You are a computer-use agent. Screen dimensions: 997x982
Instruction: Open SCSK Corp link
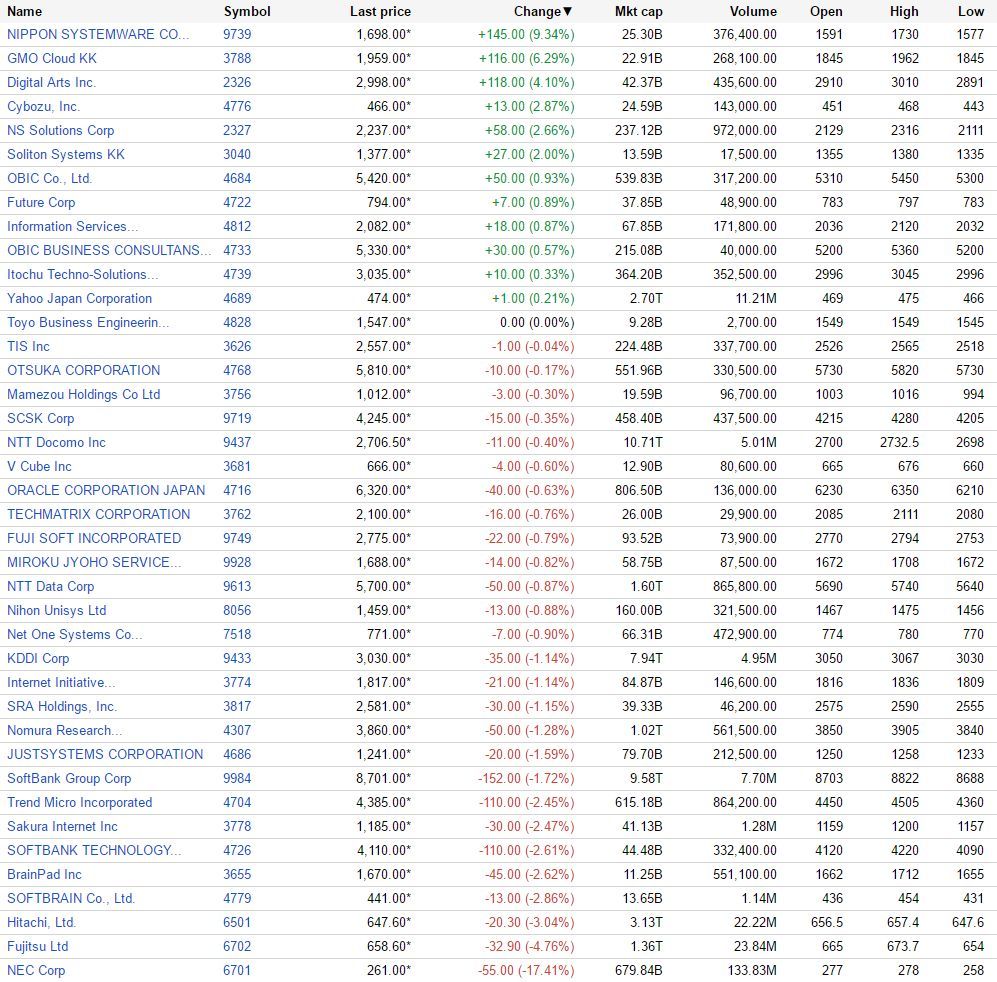click(41, 418)
